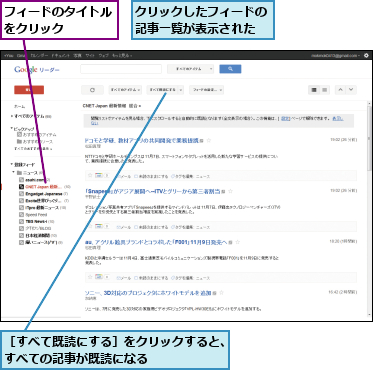Star the ドコモと学研 article next to its title

tap(209, 141)
